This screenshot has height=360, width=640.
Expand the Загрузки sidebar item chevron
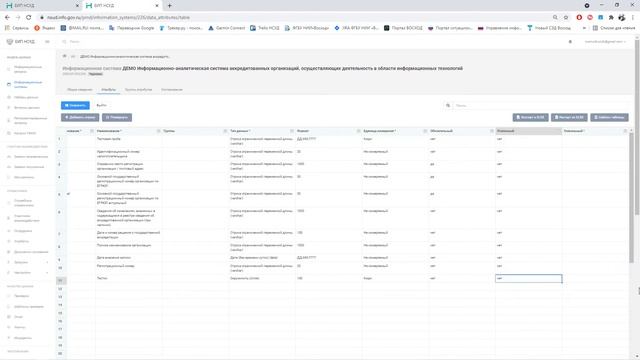(x=47, y=262)
